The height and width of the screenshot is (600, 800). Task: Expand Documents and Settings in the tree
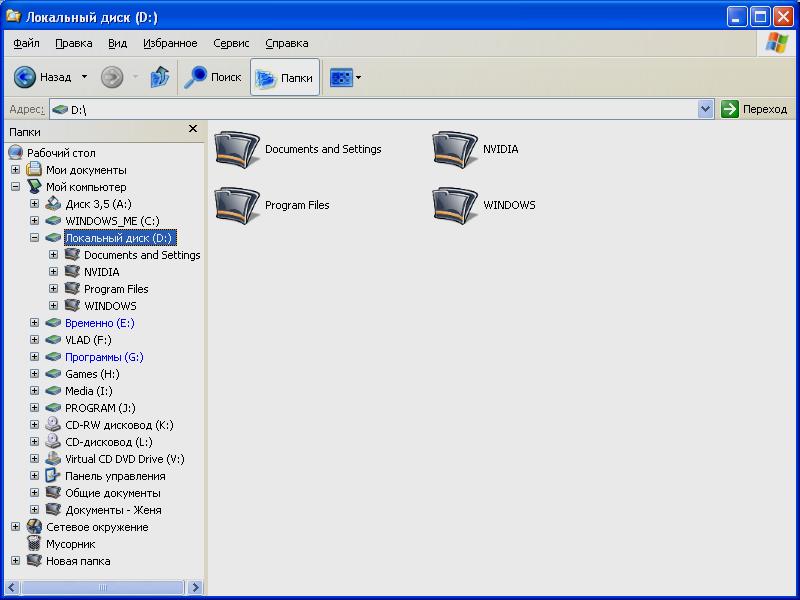coord(53,255)
